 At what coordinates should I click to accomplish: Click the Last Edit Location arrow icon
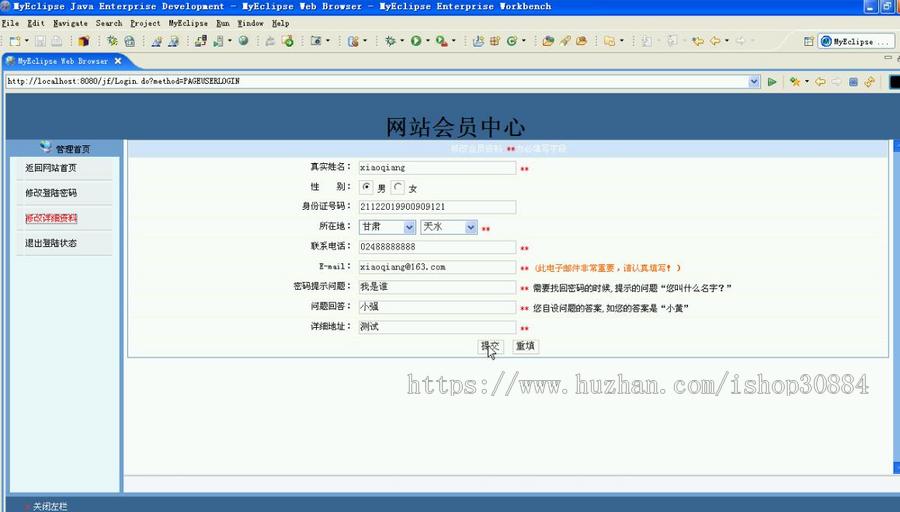click(698, 41)
